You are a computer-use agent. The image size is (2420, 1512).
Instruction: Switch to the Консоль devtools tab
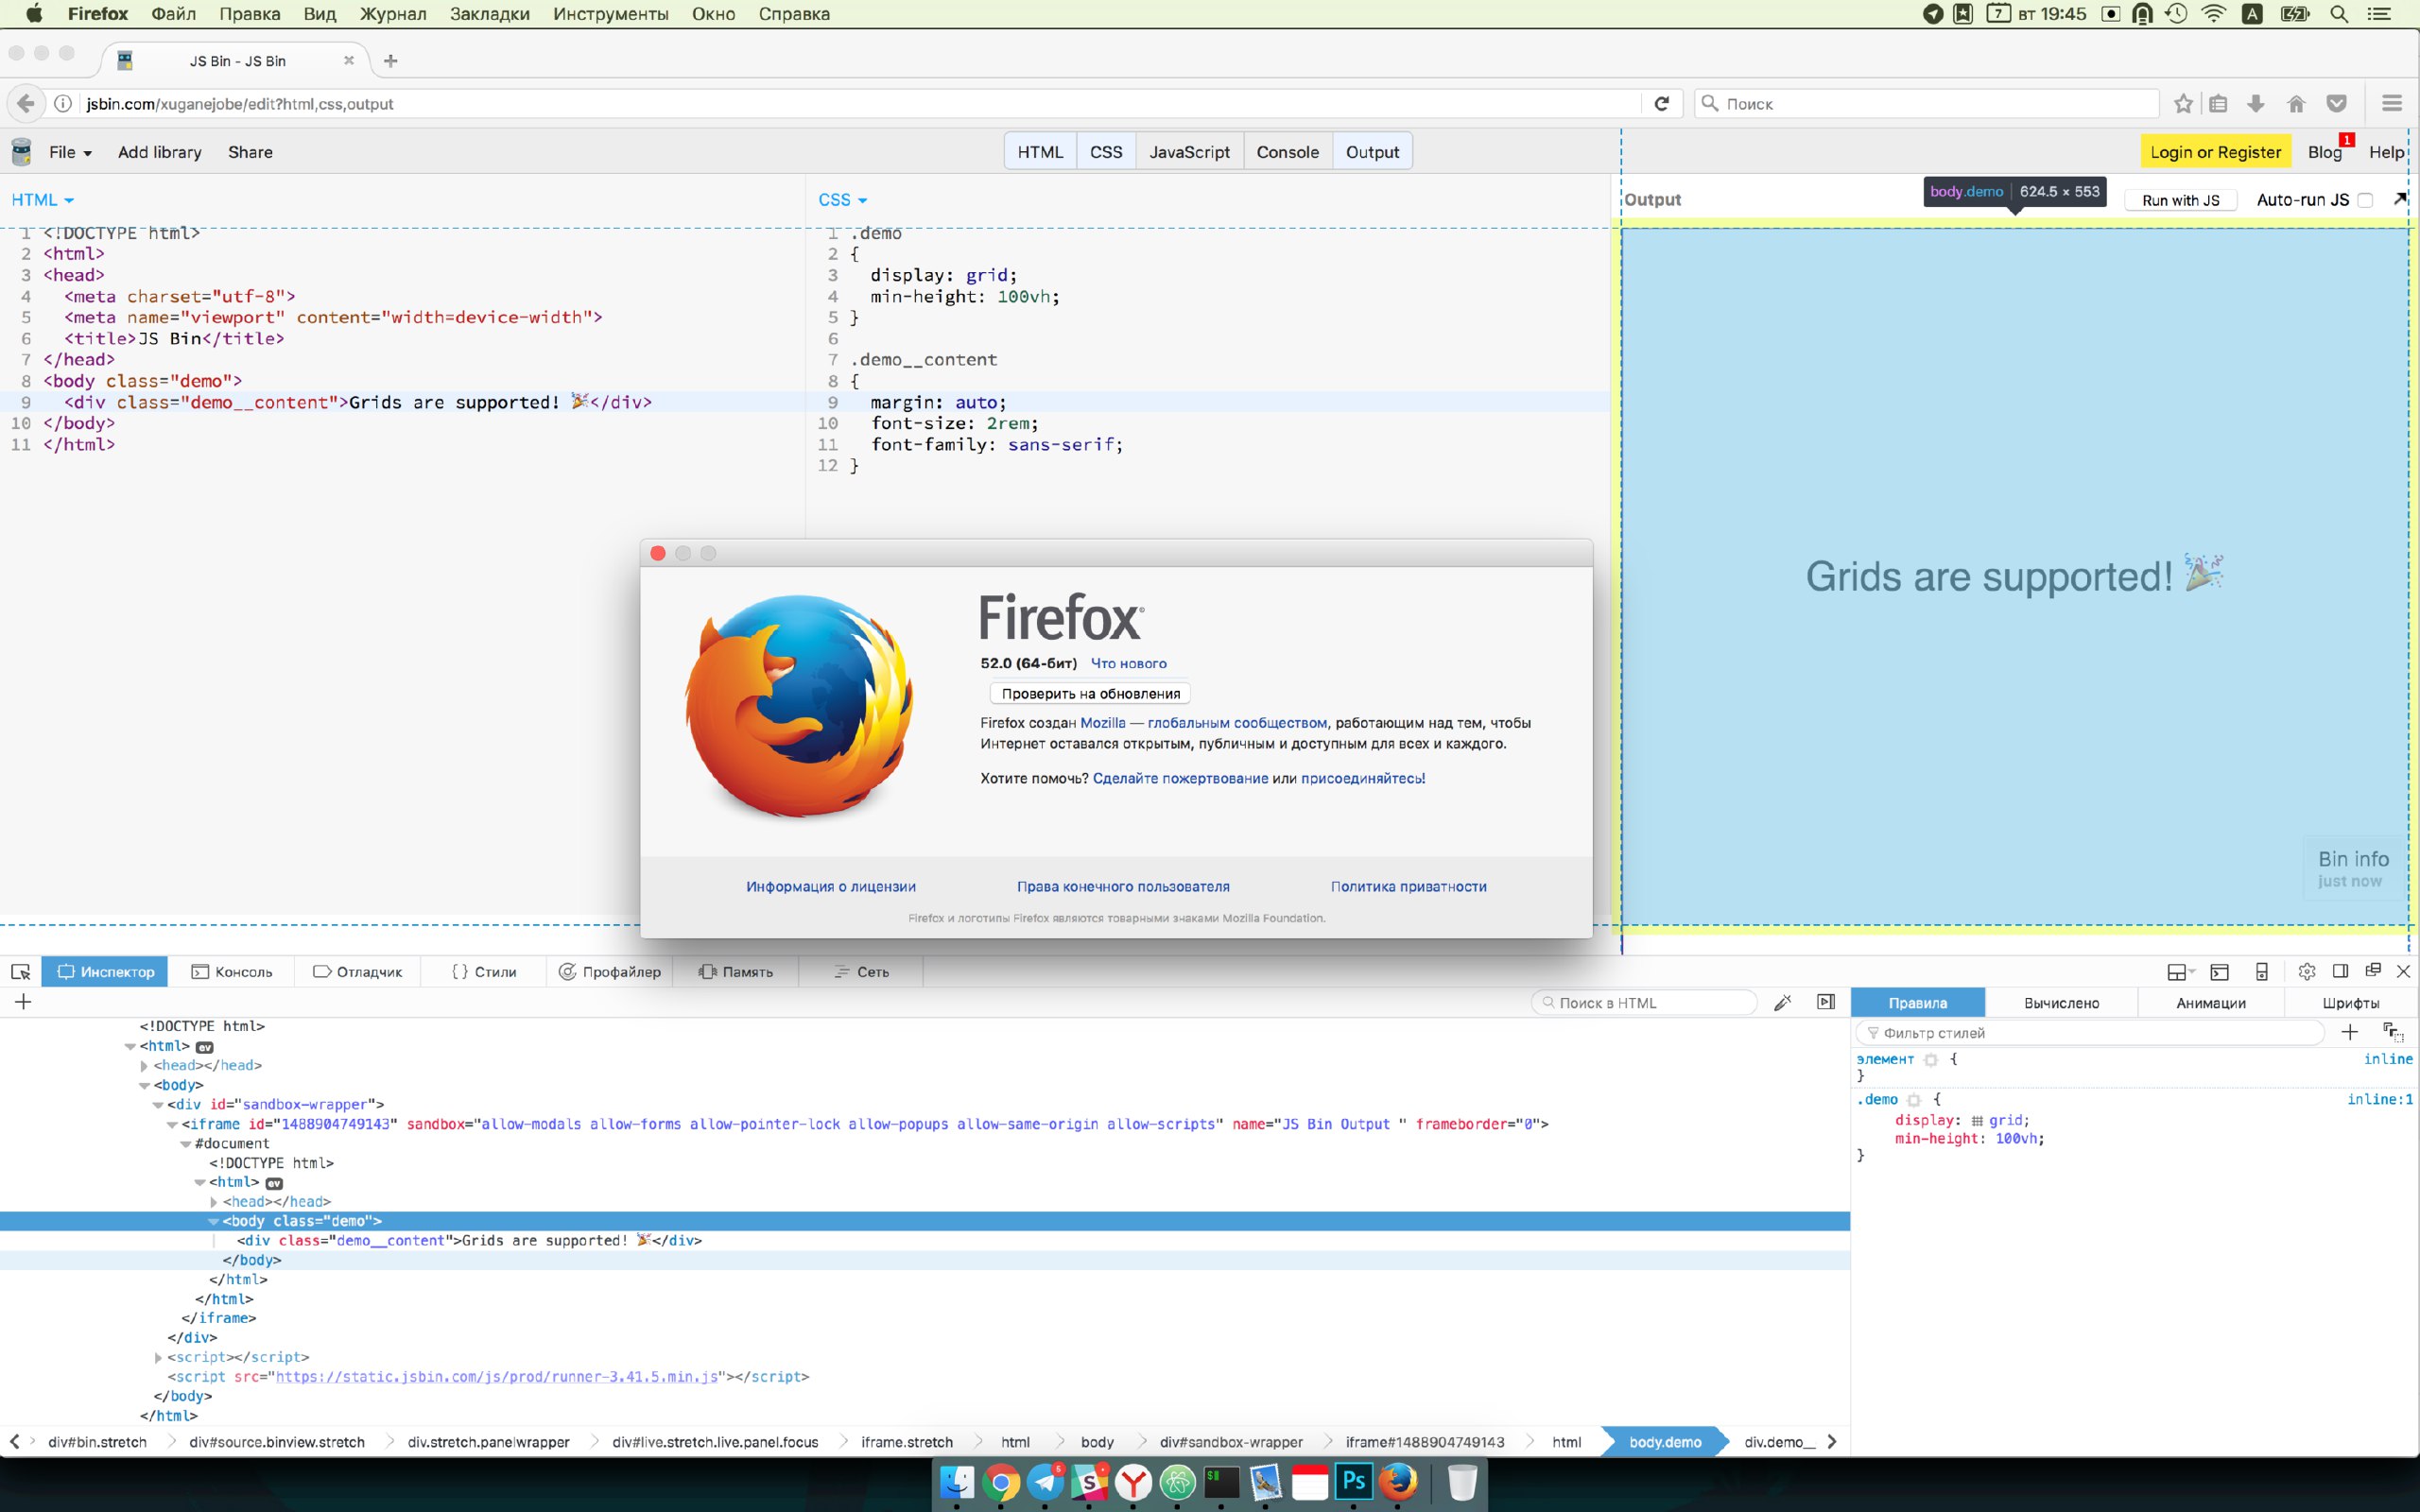click(232, 972)
